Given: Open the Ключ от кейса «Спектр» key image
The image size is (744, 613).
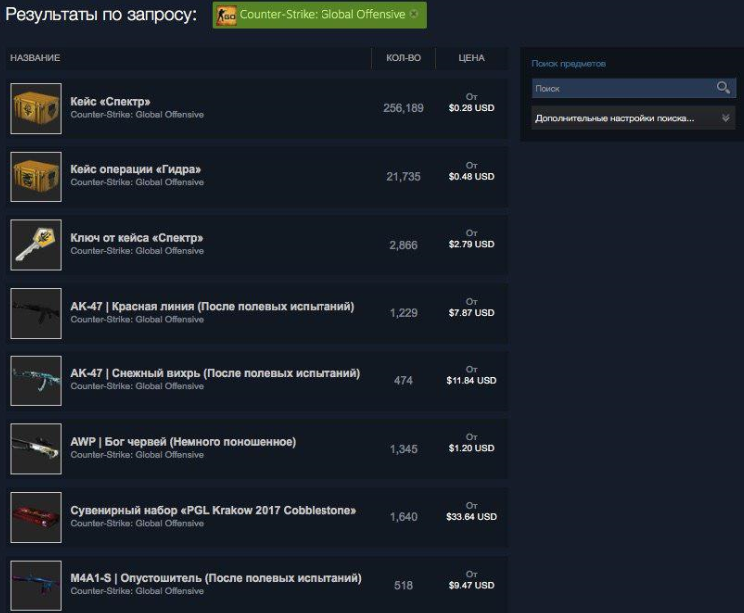Looking at the screenshot, I should pyautogui.click(x=36, y=245).
